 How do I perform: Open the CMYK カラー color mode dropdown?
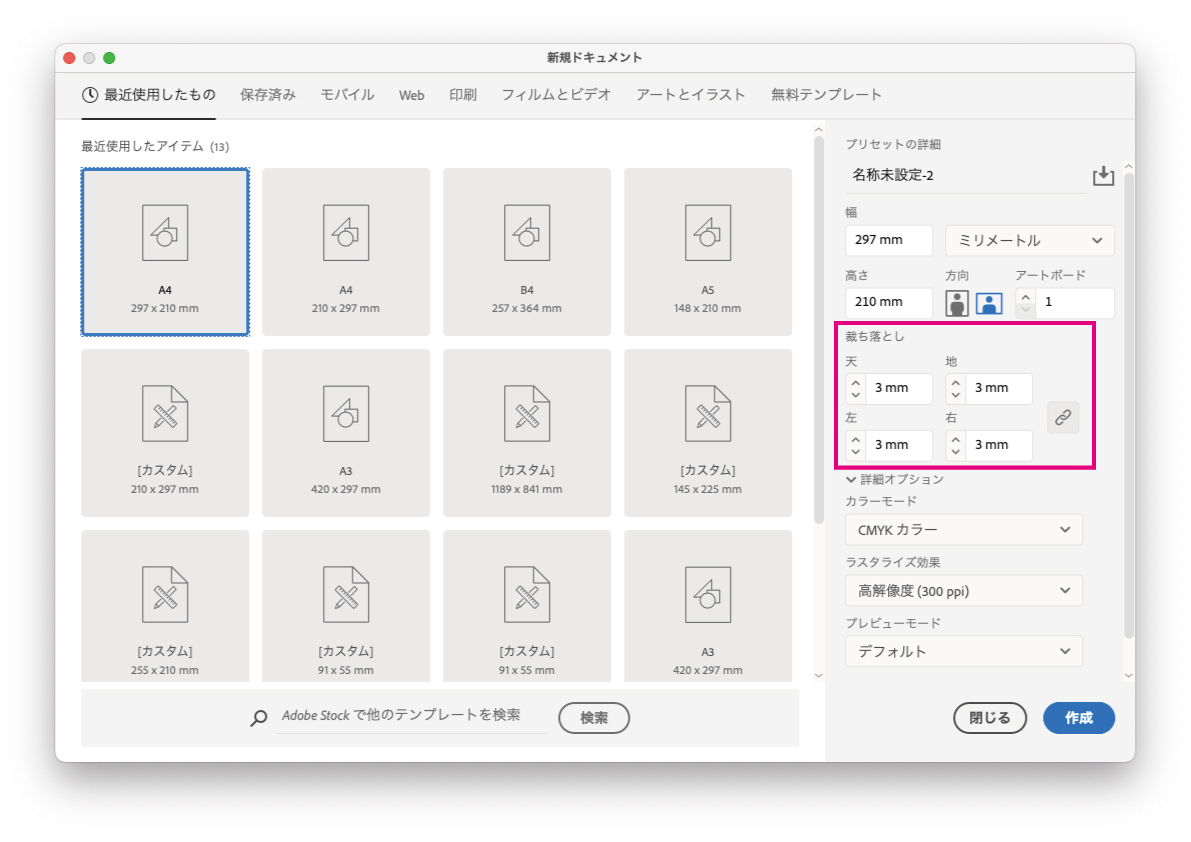point(963,530)
